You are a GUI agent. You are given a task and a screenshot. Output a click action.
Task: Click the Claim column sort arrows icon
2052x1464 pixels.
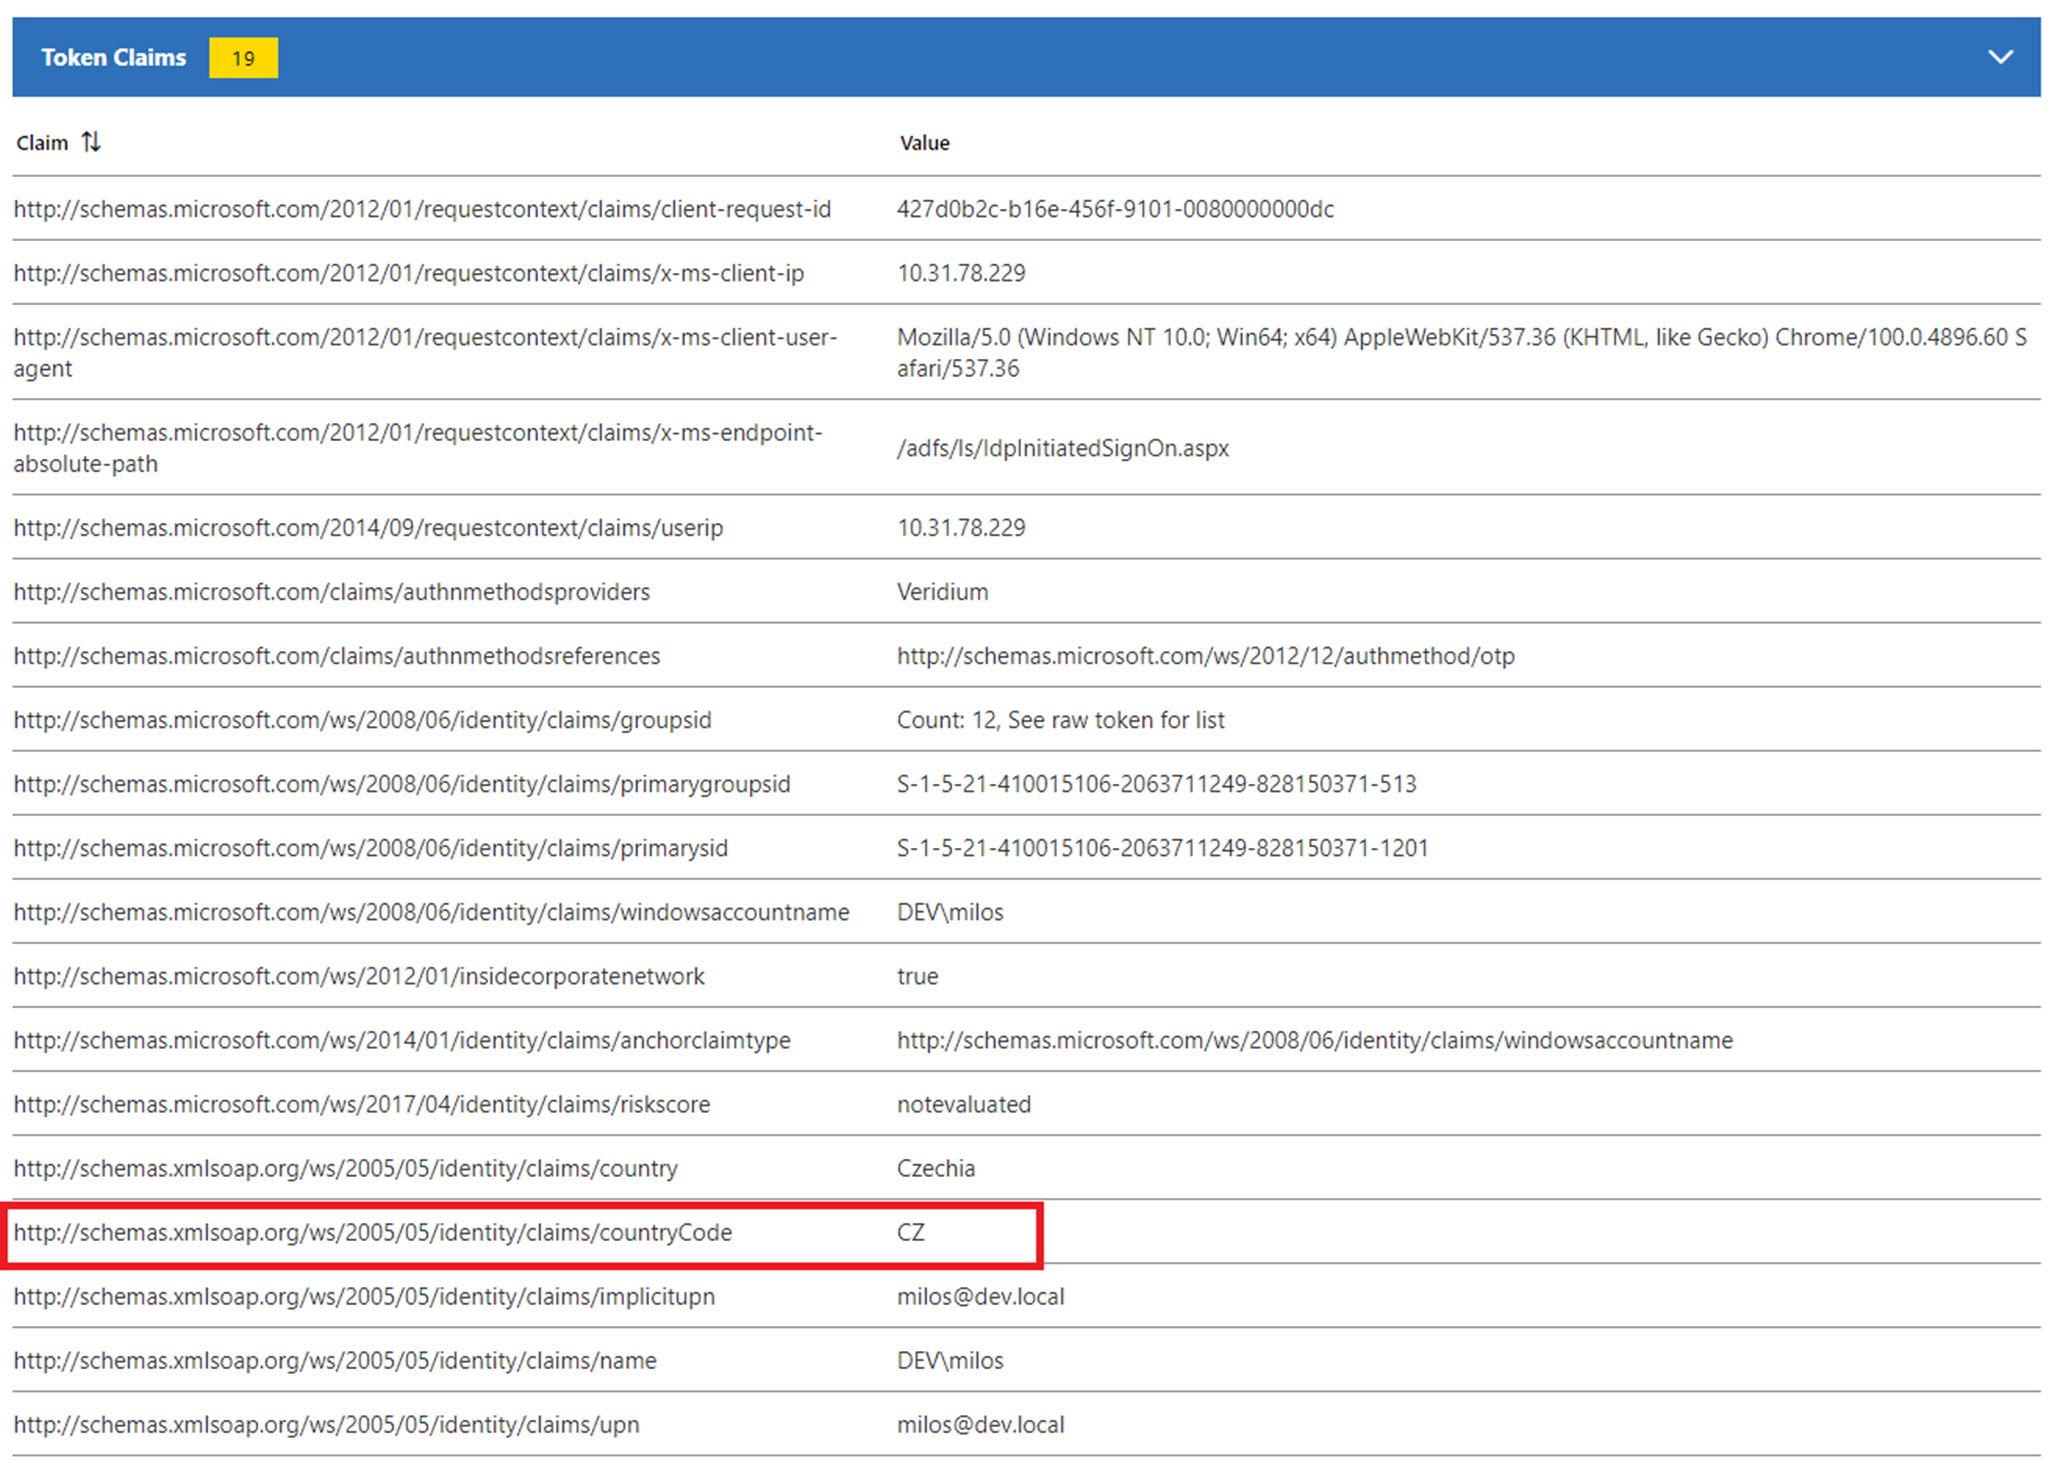point(91,142)
